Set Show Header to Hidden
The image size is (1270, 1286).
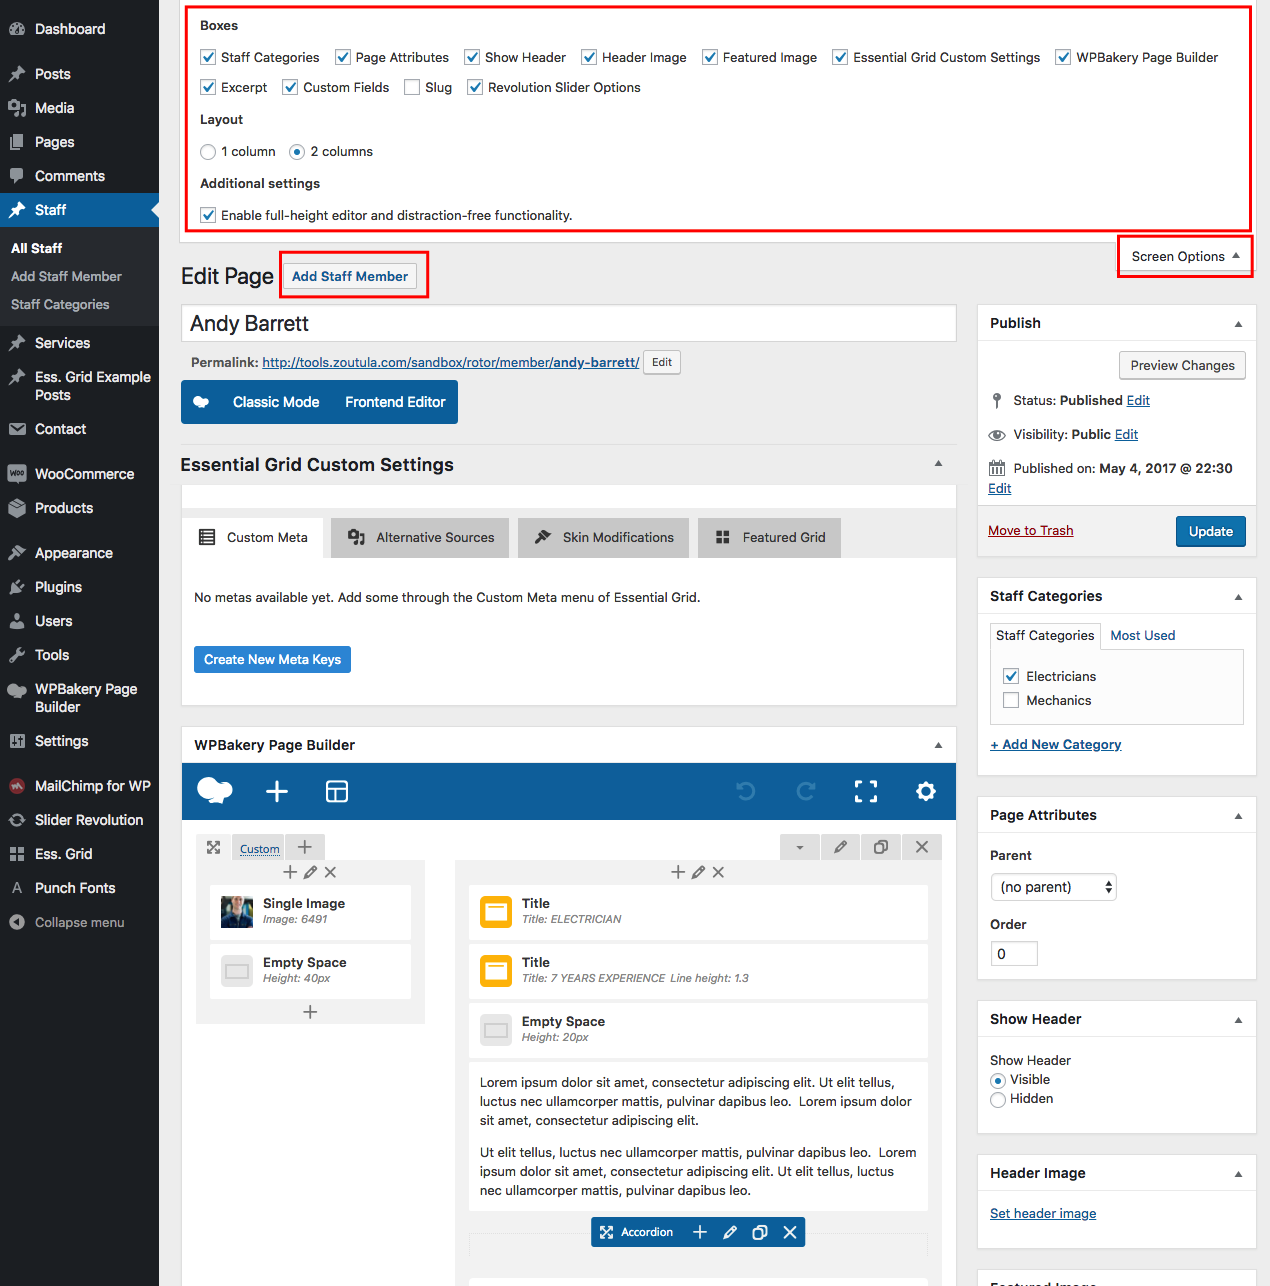(998, 1100)
